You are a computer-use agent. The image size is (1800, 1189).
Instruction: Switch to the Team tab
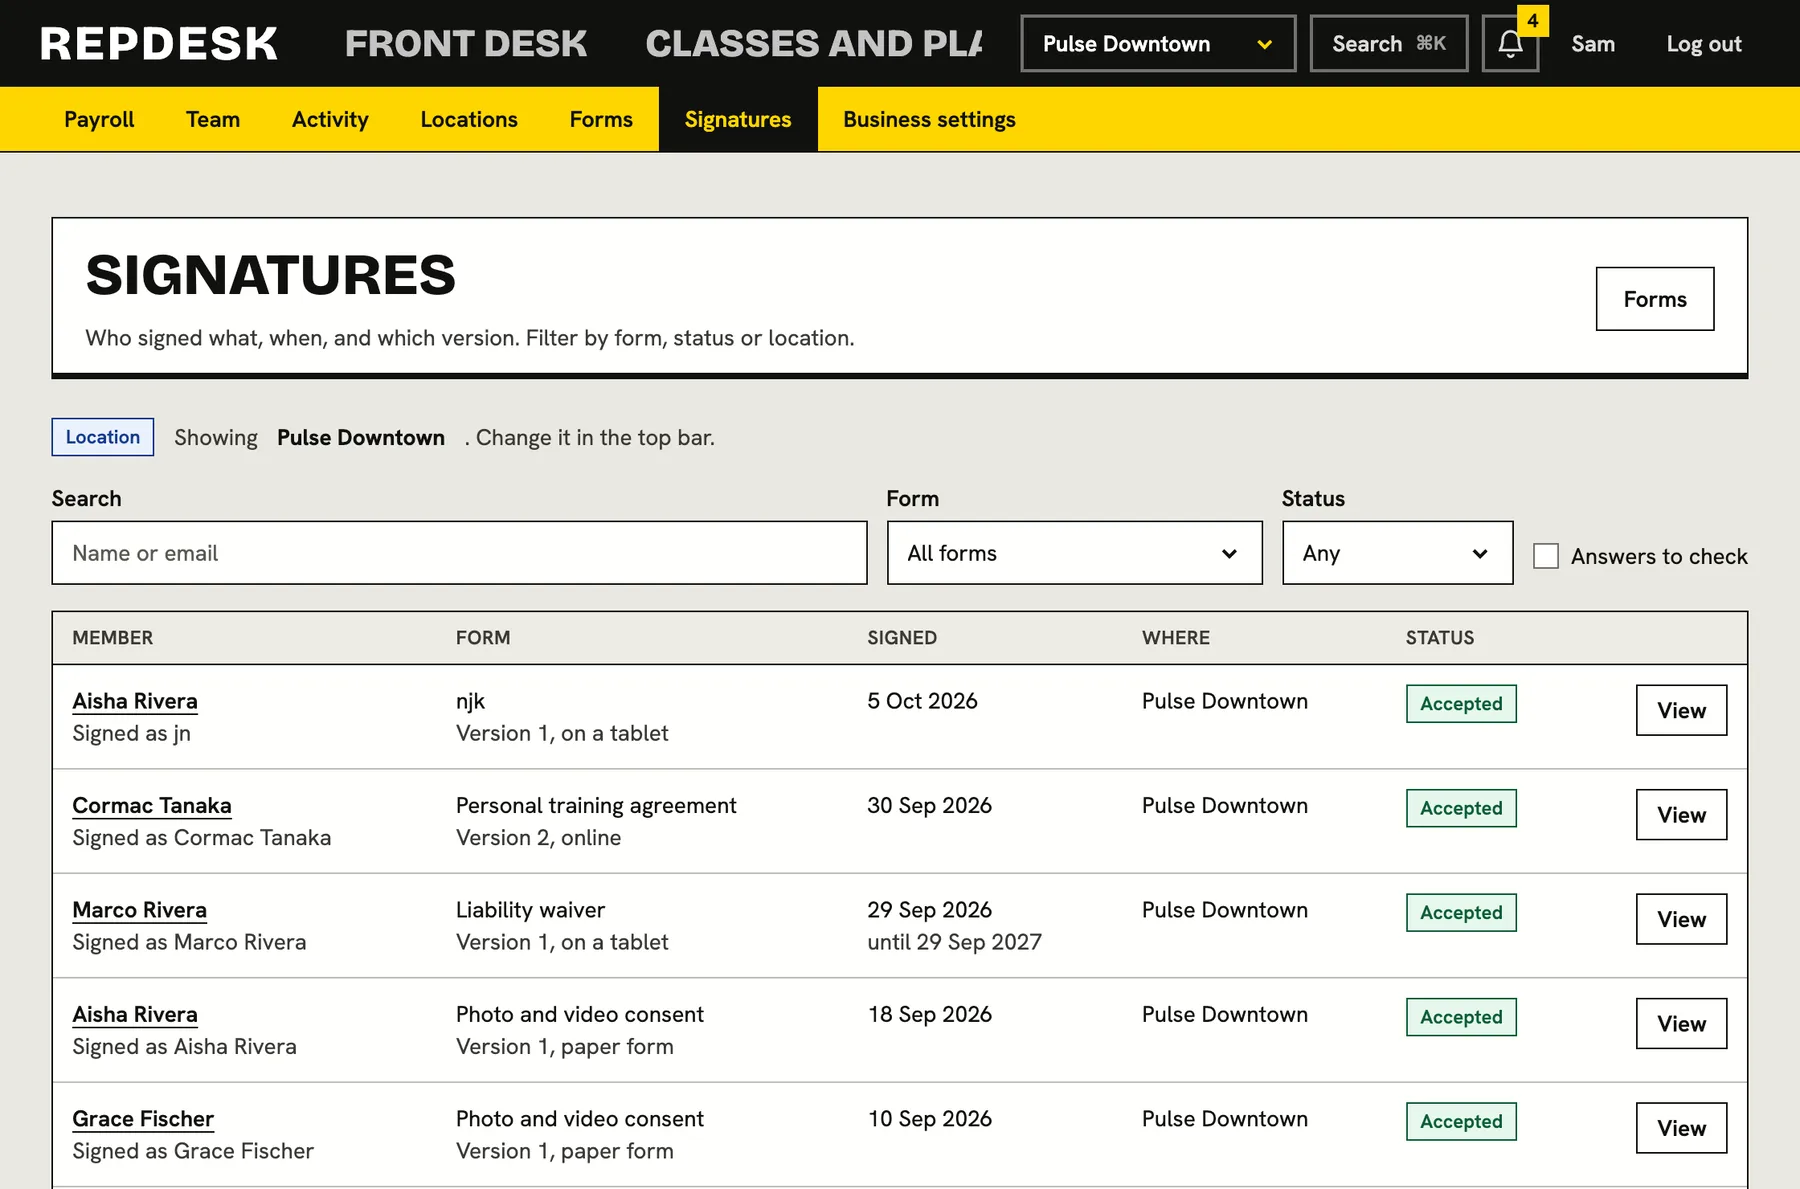coord(213,119)
